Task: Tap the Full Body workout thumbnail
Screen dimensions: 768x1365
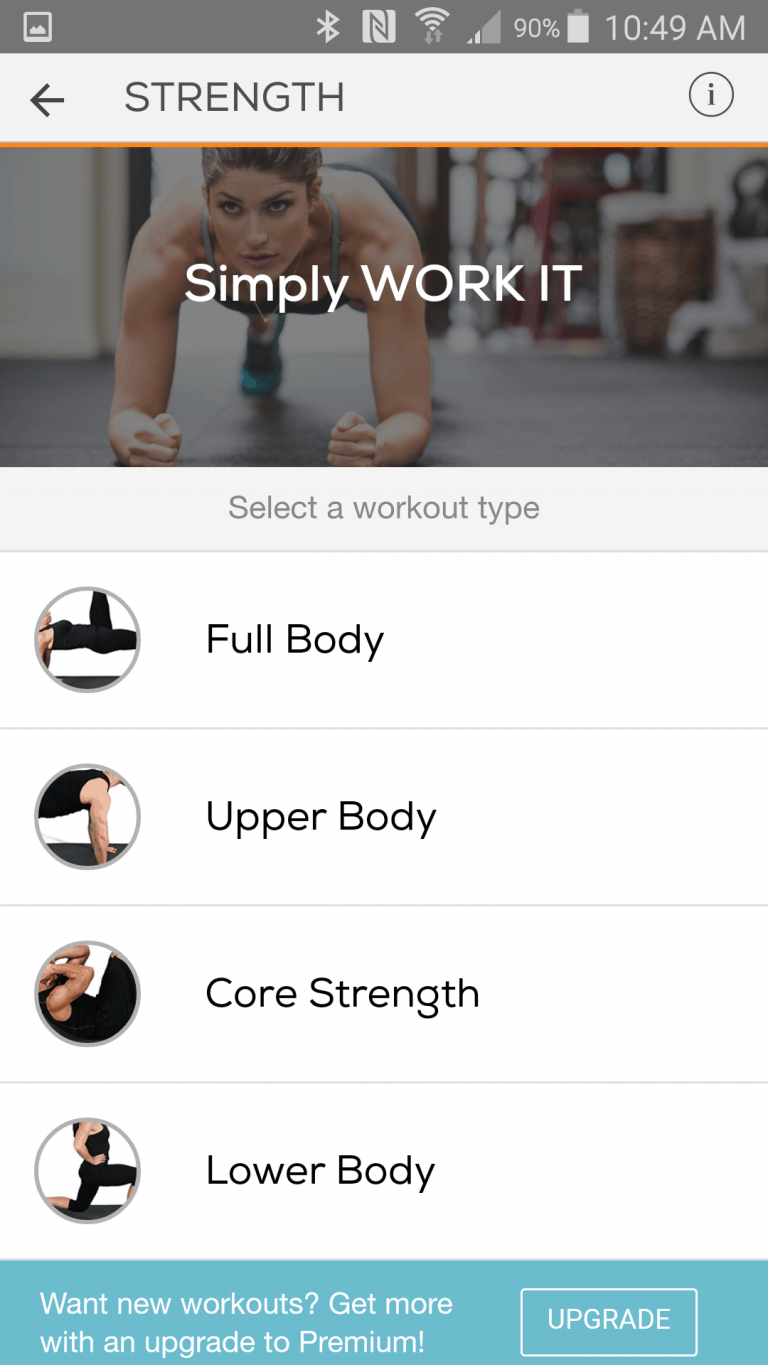Action: (87, 639)
